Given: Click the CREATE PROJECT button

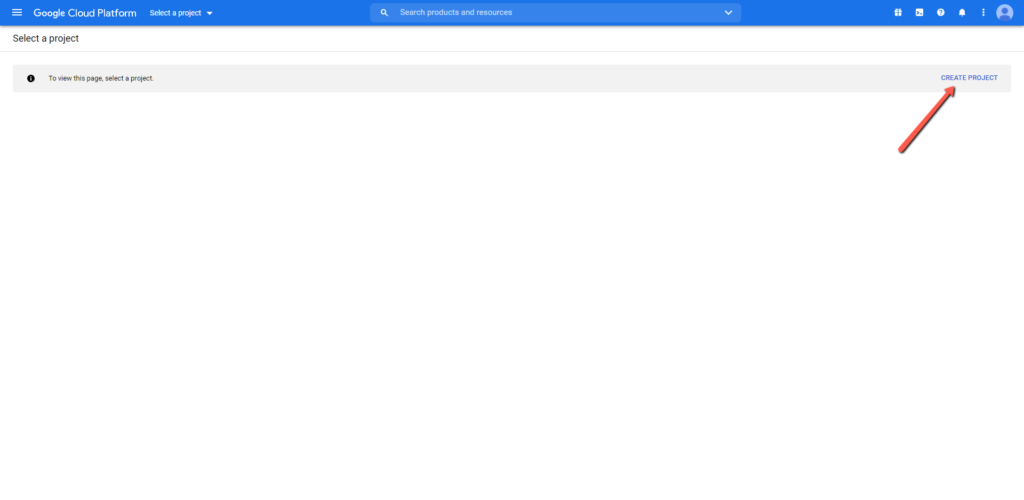Looking at the screenshot, I should click(969, 78).
